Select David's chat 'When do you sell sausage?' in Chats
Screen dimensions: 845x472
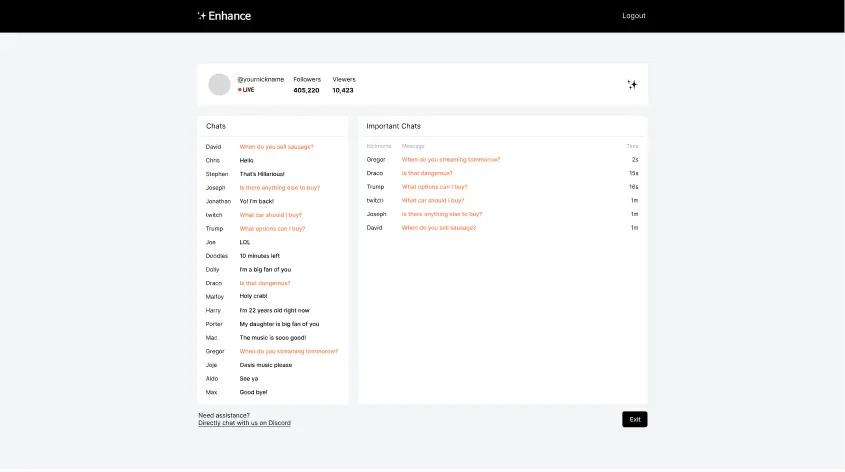pyautogui.click(x=276, y=147)
